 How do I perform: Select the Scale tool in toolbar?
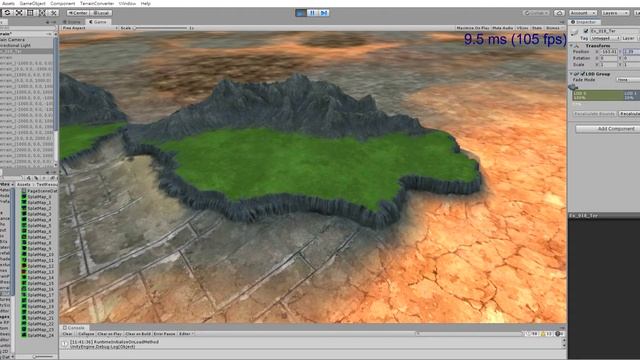pos(19,13)
